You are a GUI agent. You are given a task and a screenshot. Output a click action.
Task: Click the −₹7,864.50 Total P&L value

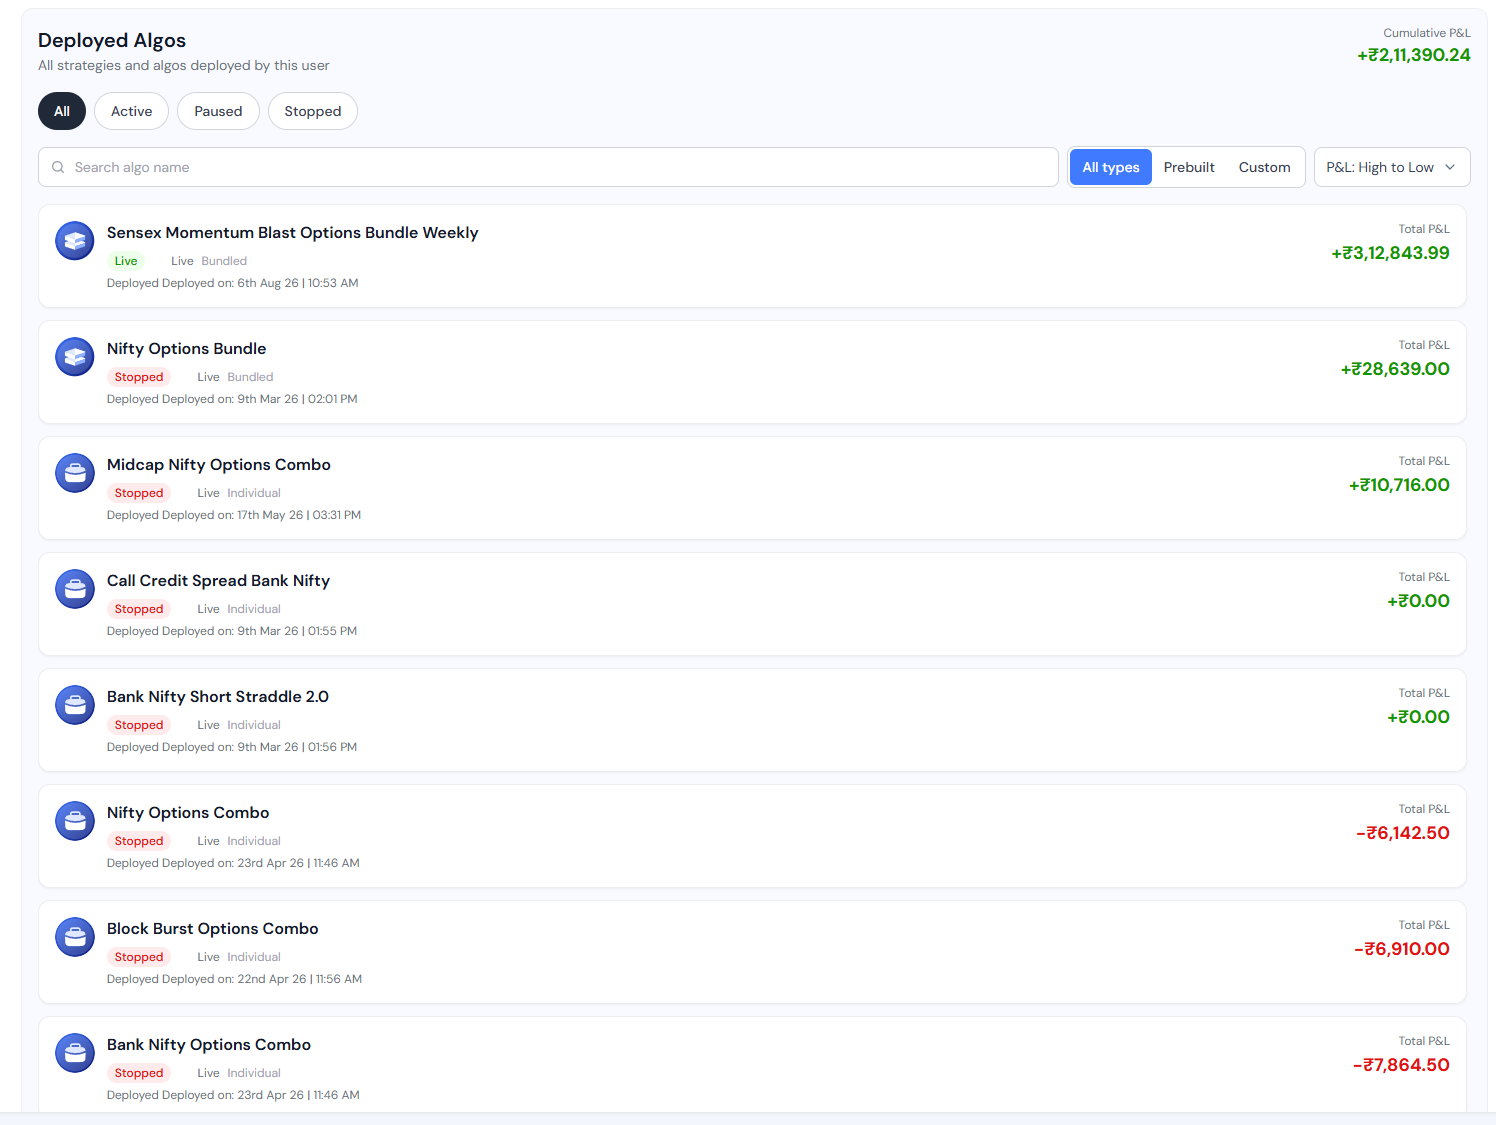point(1401,1065)
